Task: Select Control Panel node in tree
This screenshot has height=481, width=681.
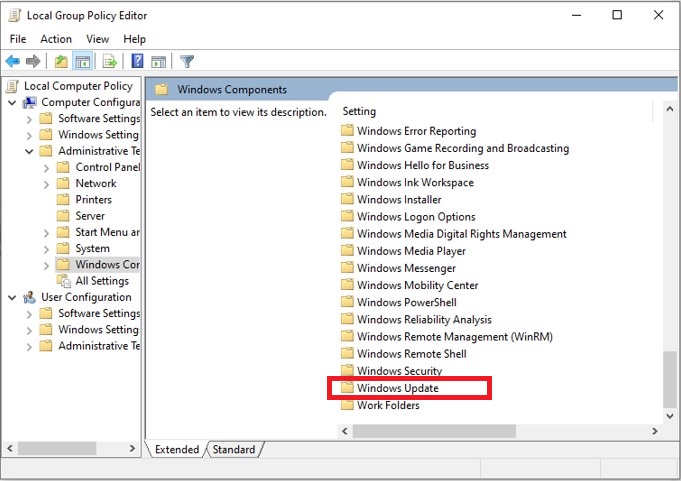Action: click(107, 167)
